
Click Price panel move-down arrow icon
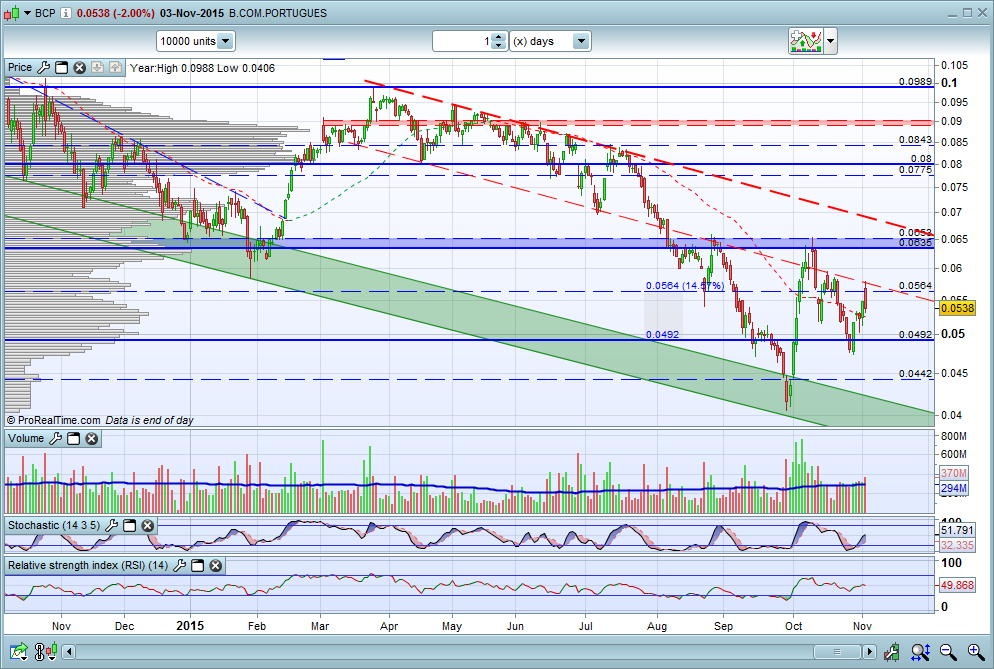tap(97, 67)
